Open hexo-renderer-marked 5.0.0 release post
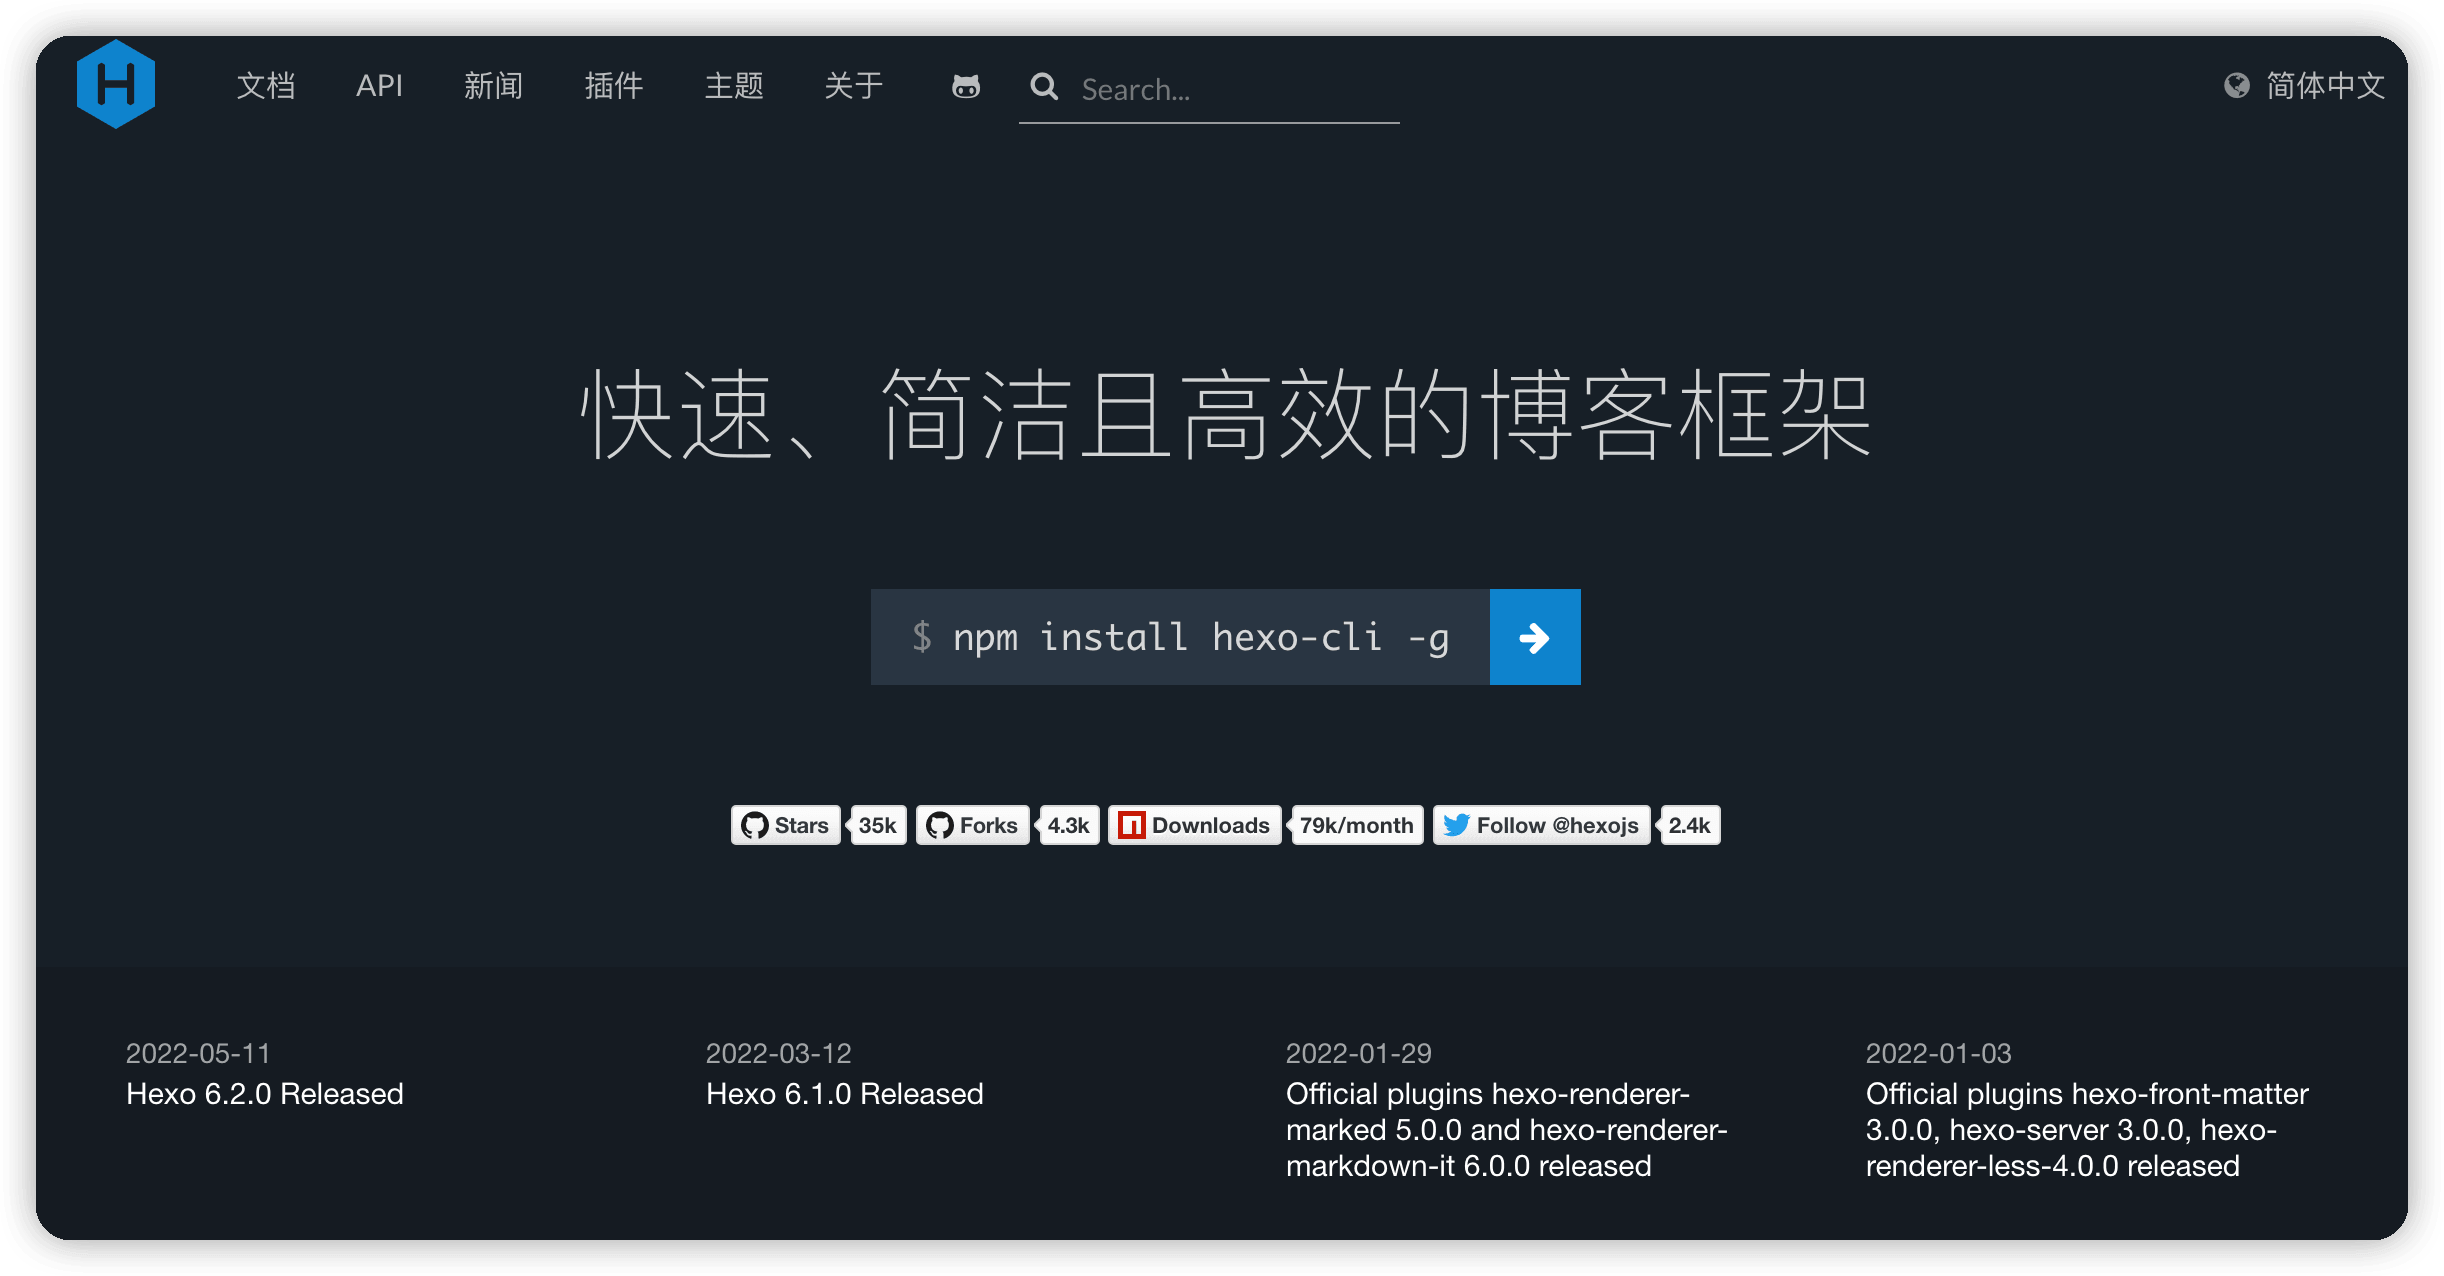The height and width of the screenshot is (1276, 2444). coord(1507,1130)
